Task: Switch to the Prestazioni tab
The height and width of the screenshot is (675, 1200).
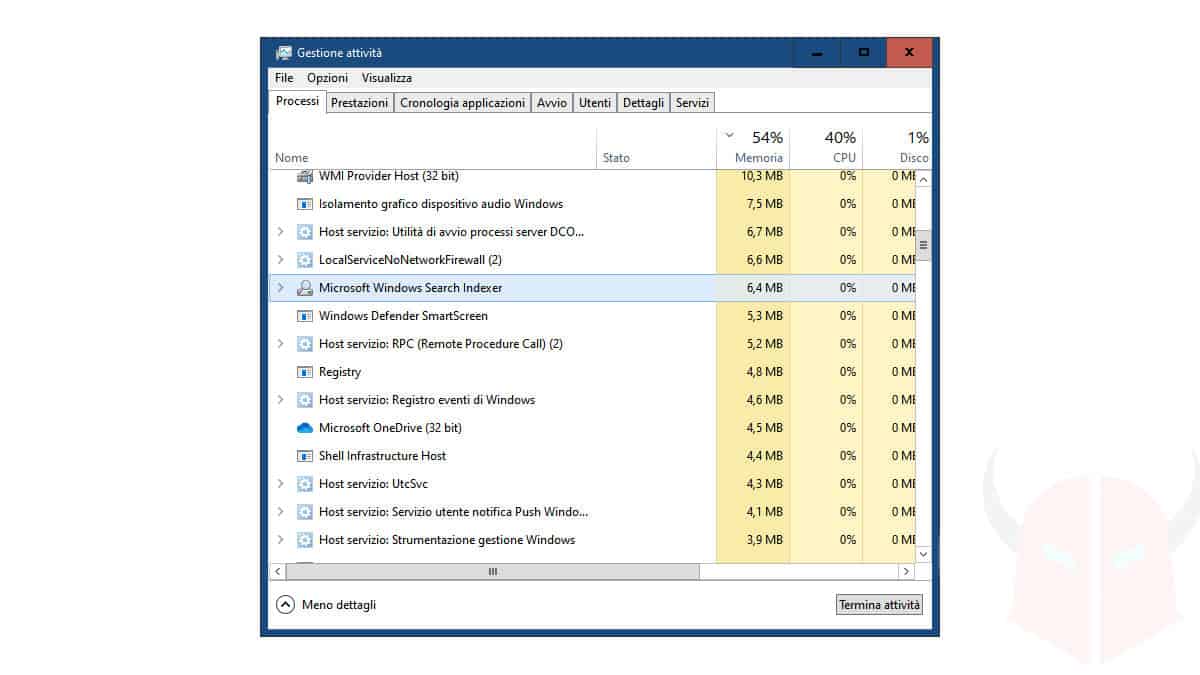Action: (x=359, y=103)
